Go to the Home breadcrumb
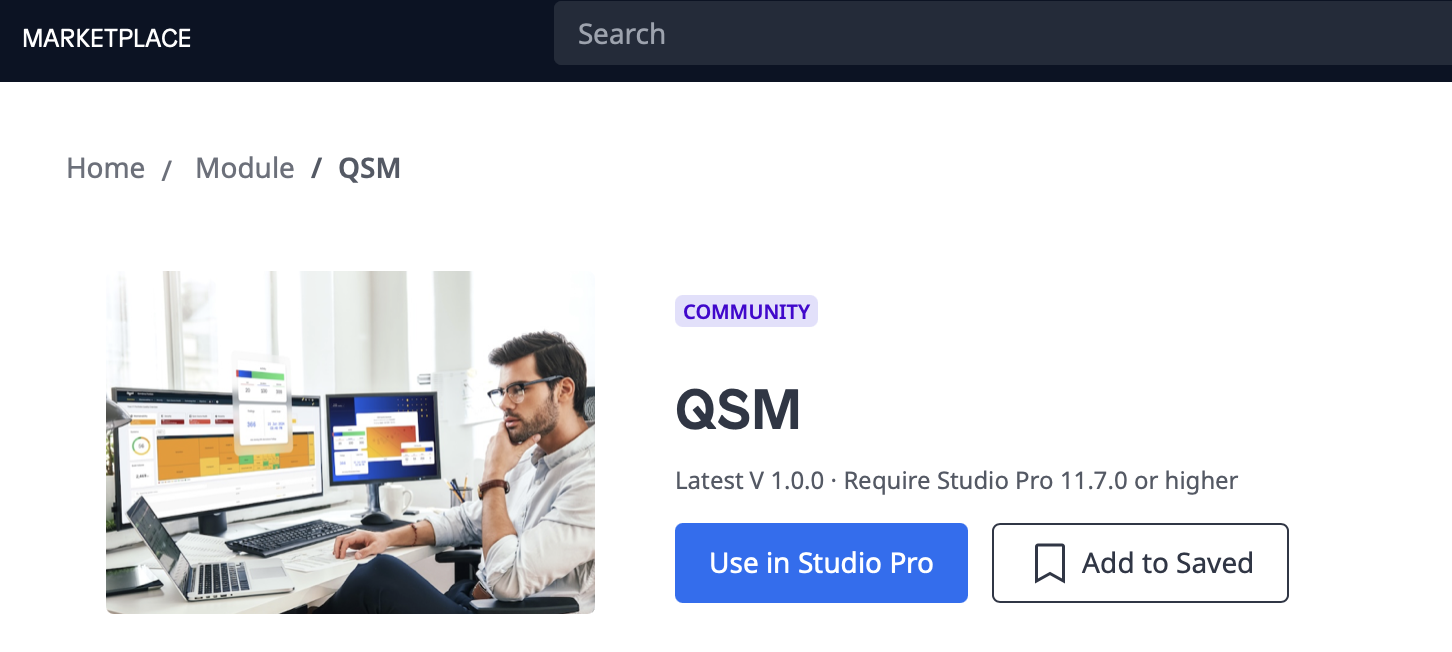The height and width of the screenshot is (652, 1452). pyautogui.click(x=106, y=168)
